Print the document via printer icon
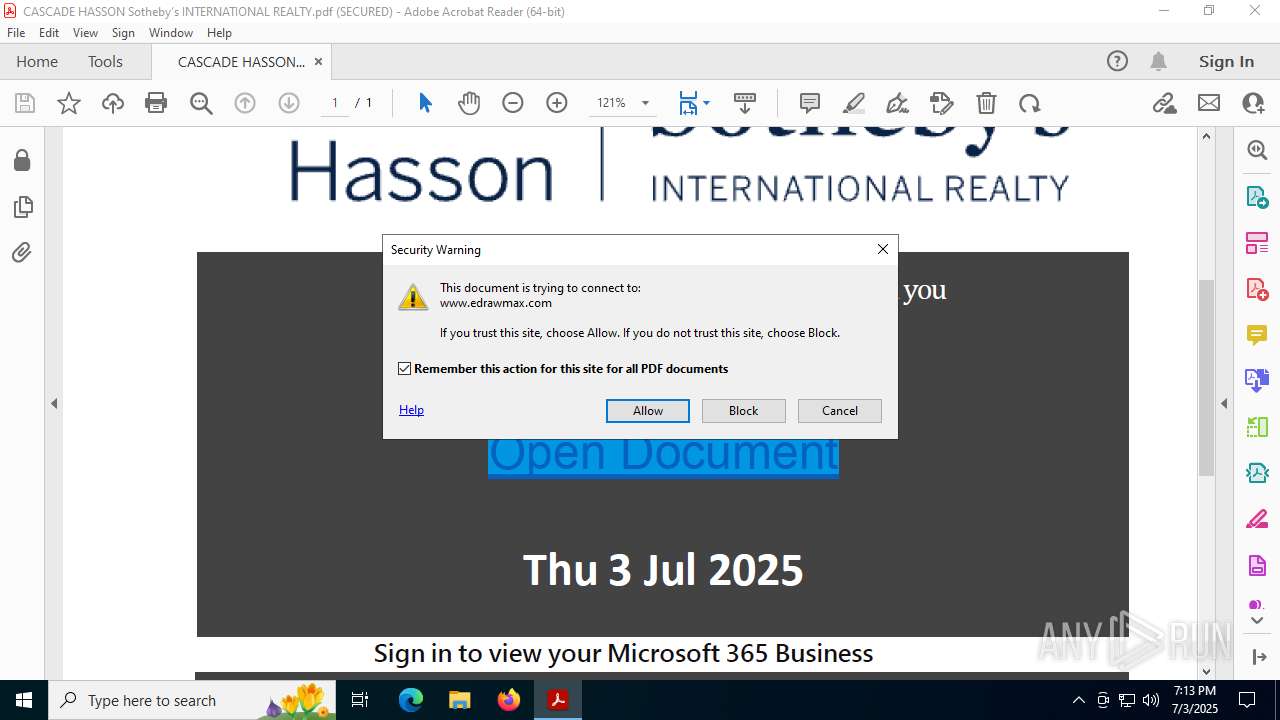 [x=156, y=103]
